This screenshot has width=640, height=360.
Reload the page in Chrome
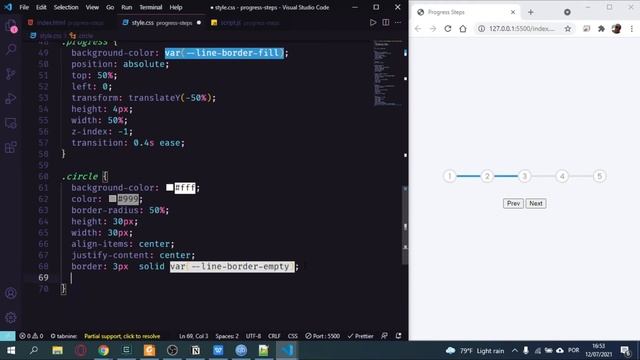click(x=448, y=29)
